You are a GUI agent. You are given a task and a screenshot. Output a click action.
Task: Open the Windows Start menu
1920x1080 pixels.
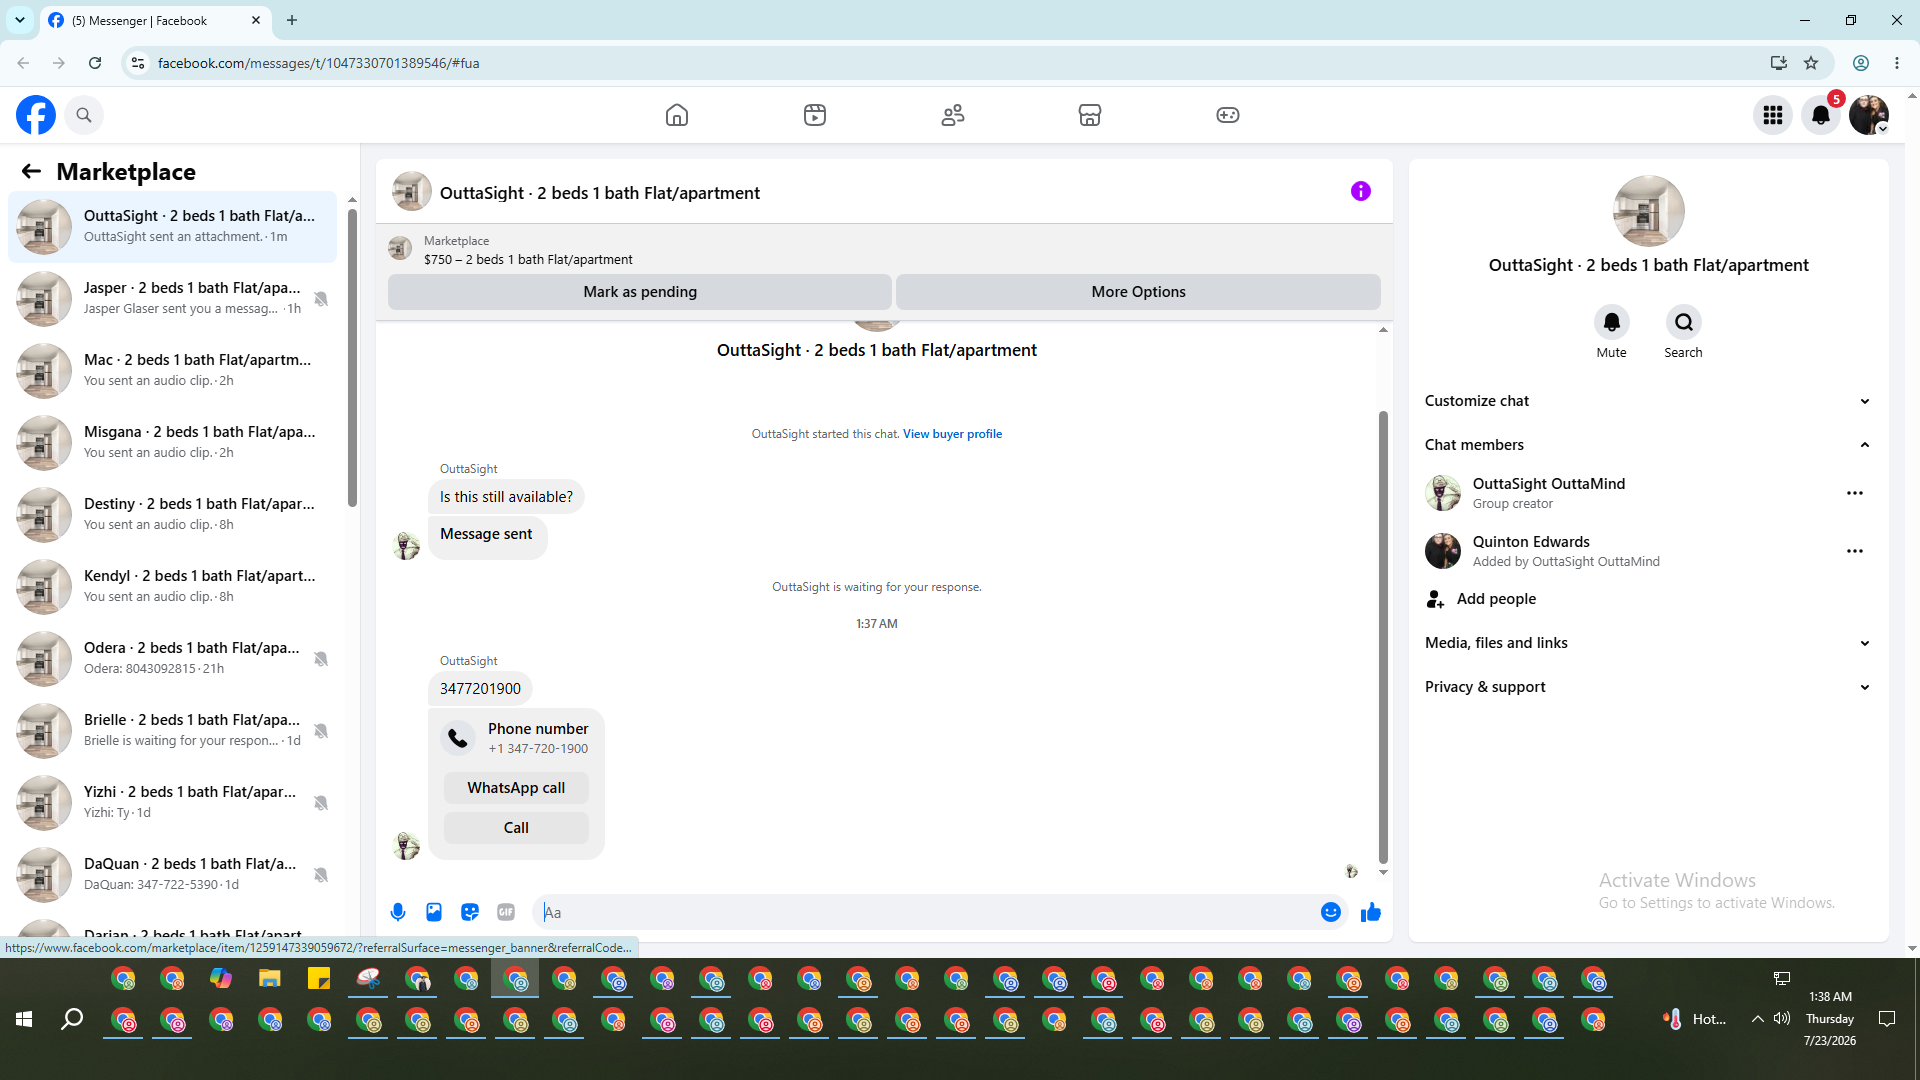coord(24,1019)
